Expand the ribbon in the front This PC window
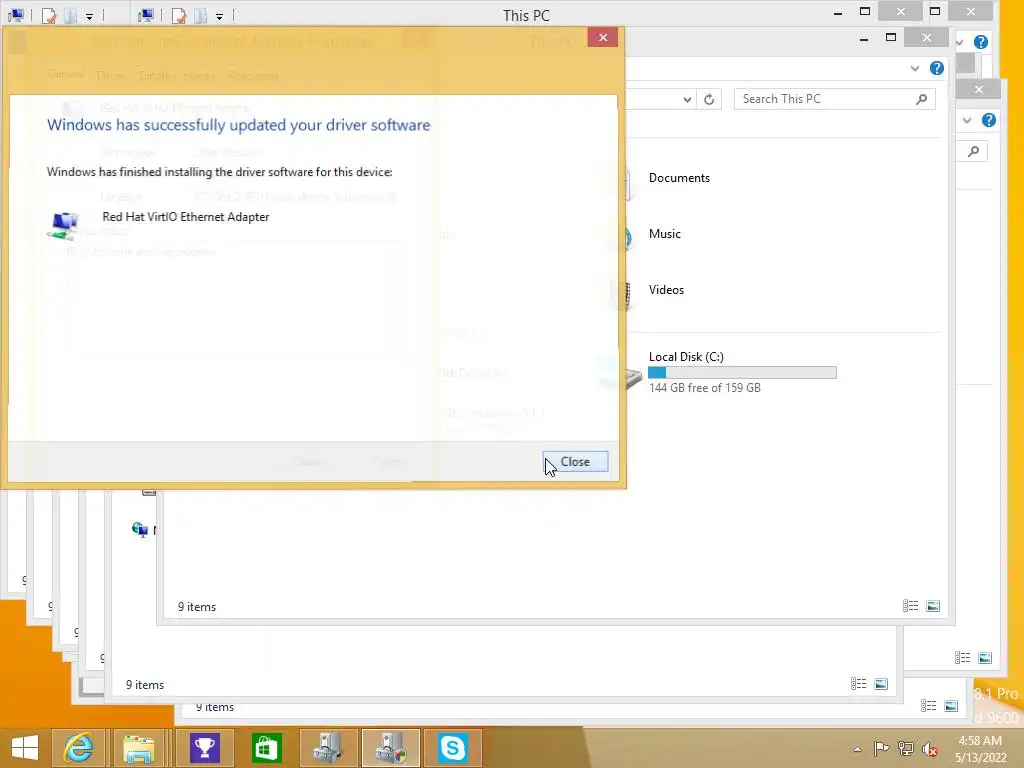The width and height of the screenshot is (1024, 768). tap(915, 68)
